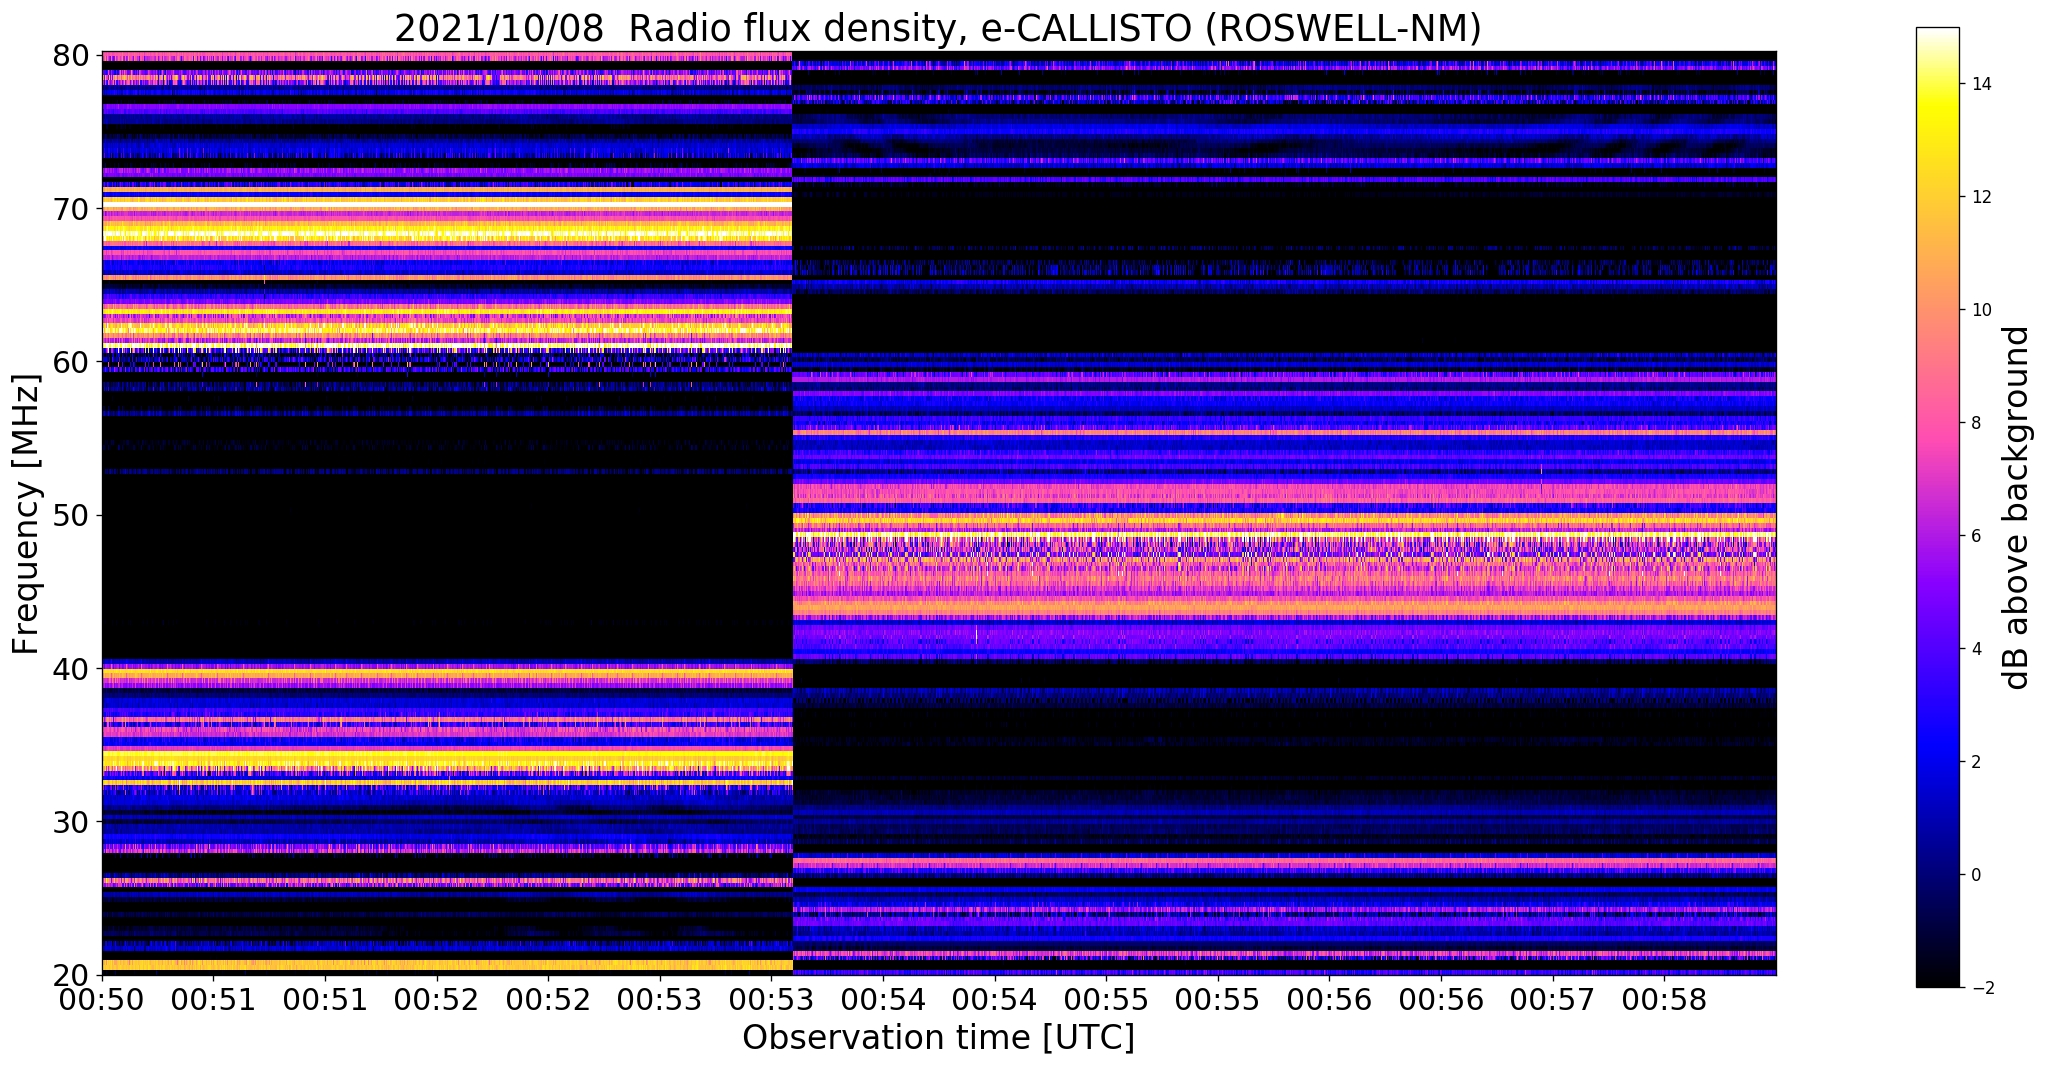Click the colorbar tick label 14
This screenshot has height=1067, width=2047.
tap(1980, 84)
